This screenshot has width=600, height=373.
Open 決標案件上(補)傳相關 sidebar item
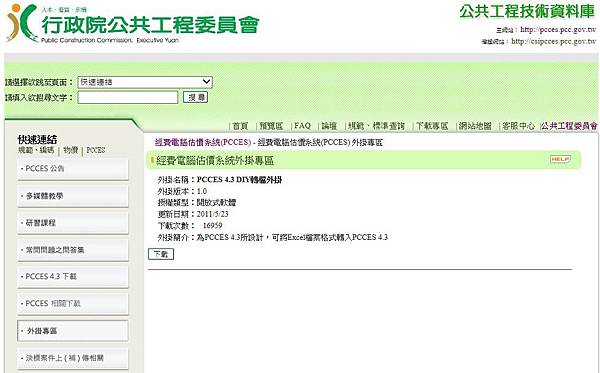tap(73, 358)
